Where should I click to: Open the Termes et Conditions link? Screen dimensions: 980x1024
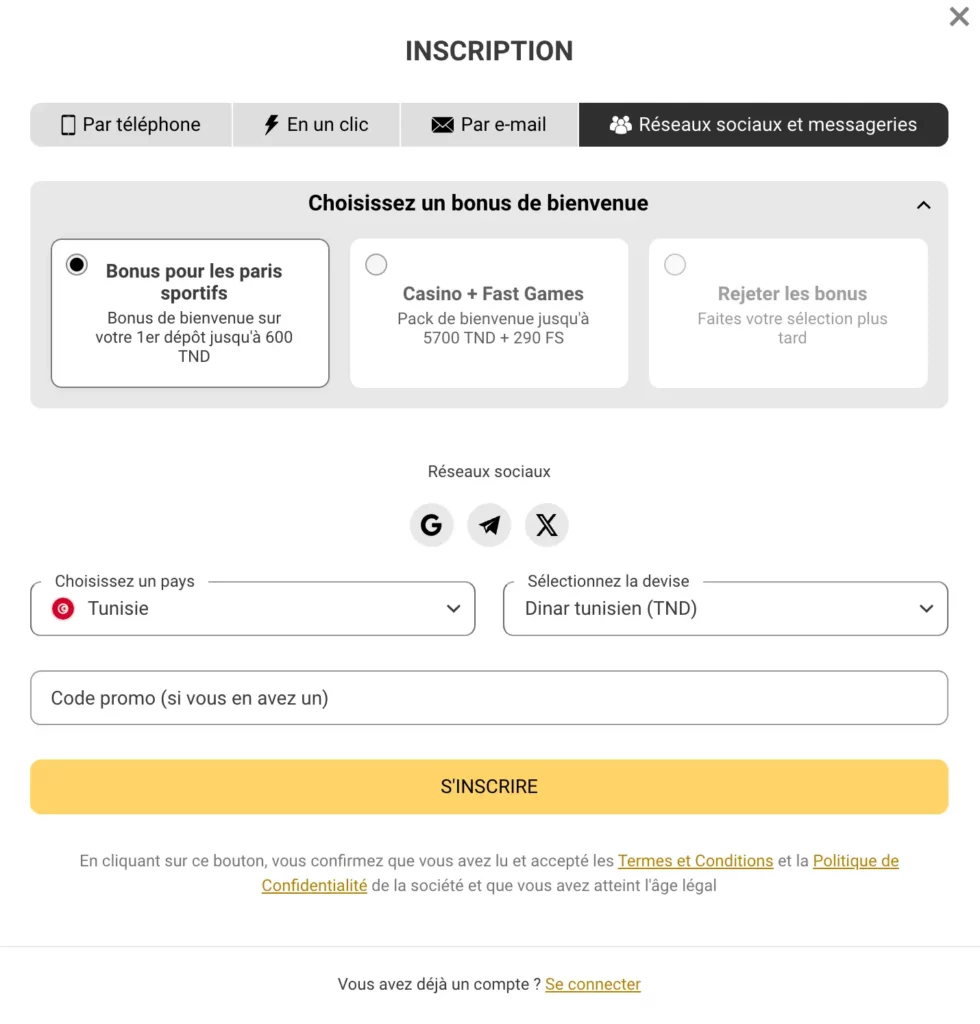coord(695,860)
